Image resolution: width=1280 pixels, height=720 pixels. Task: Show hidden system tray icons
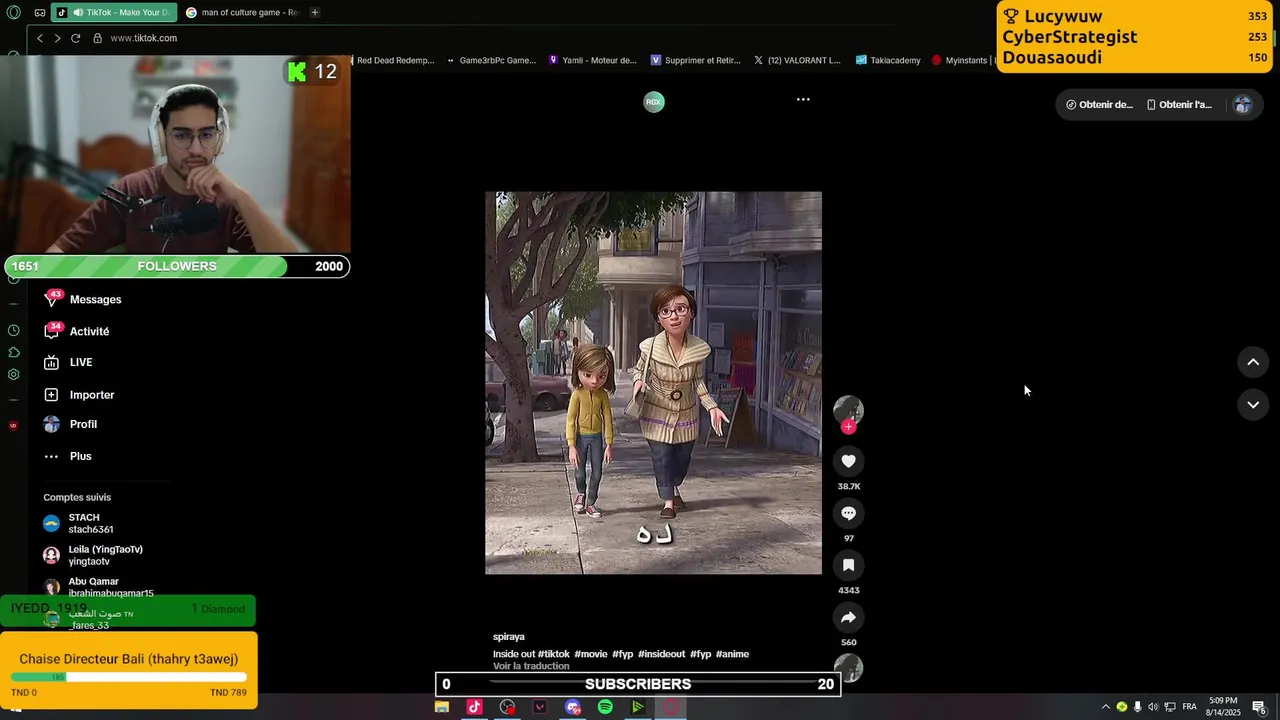coord(1105,707)
